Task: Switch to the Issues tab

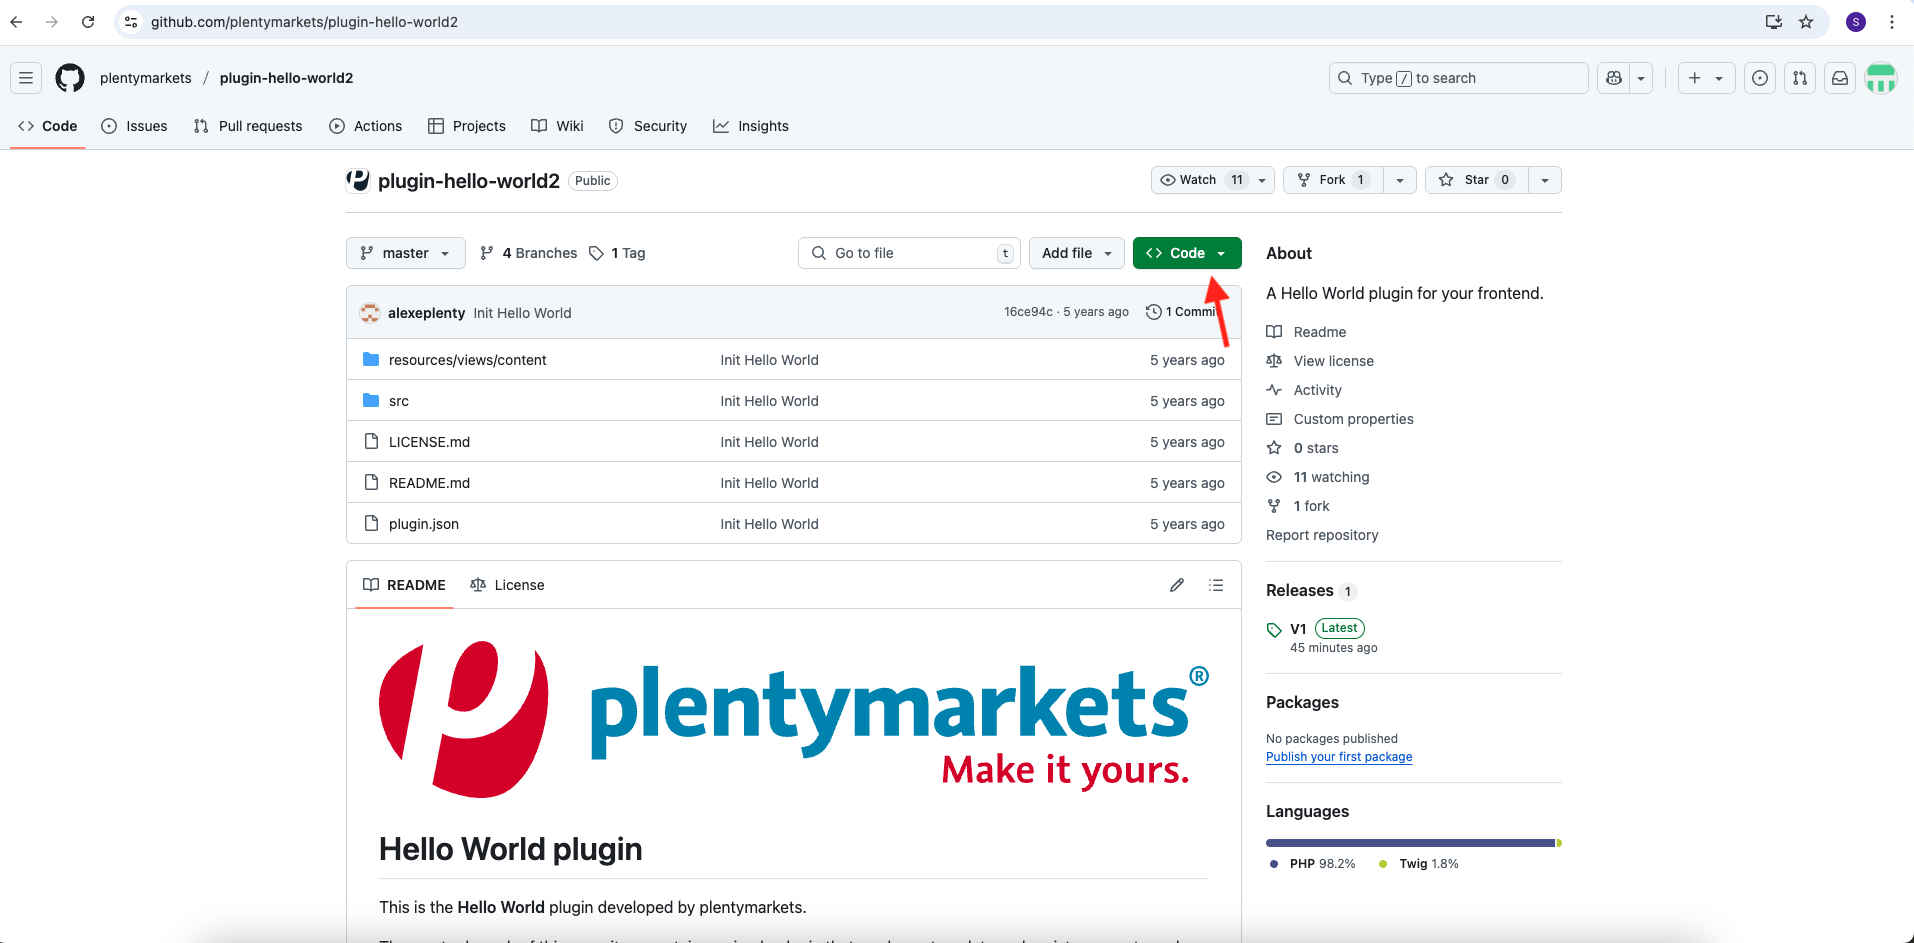Action: coord(135,126)
